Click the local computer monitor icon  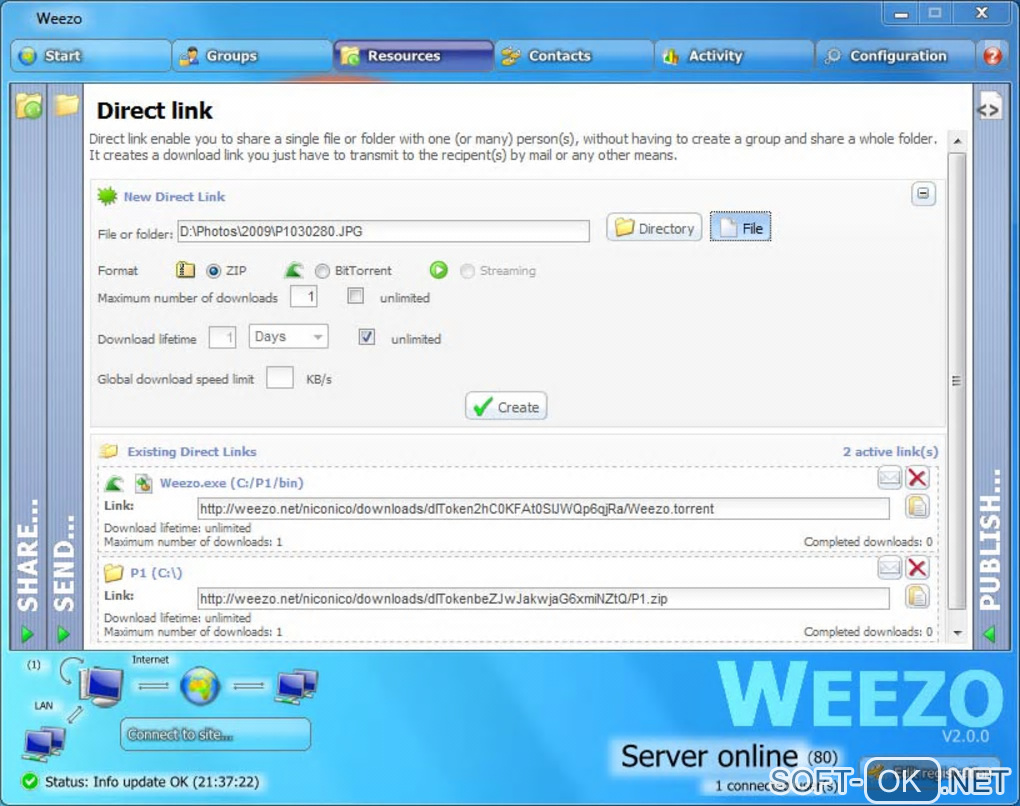pos(101,686)
